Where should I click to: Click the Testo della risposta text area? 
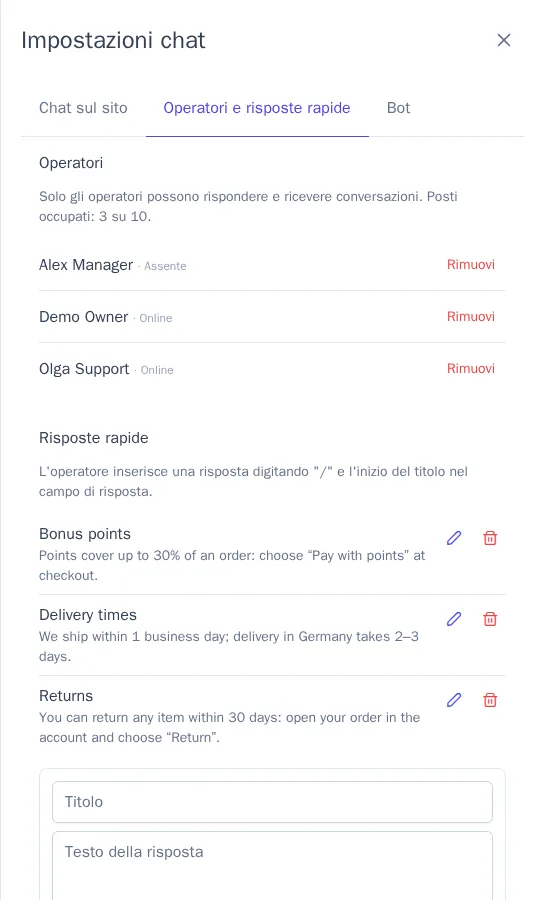tap(273, 866)
